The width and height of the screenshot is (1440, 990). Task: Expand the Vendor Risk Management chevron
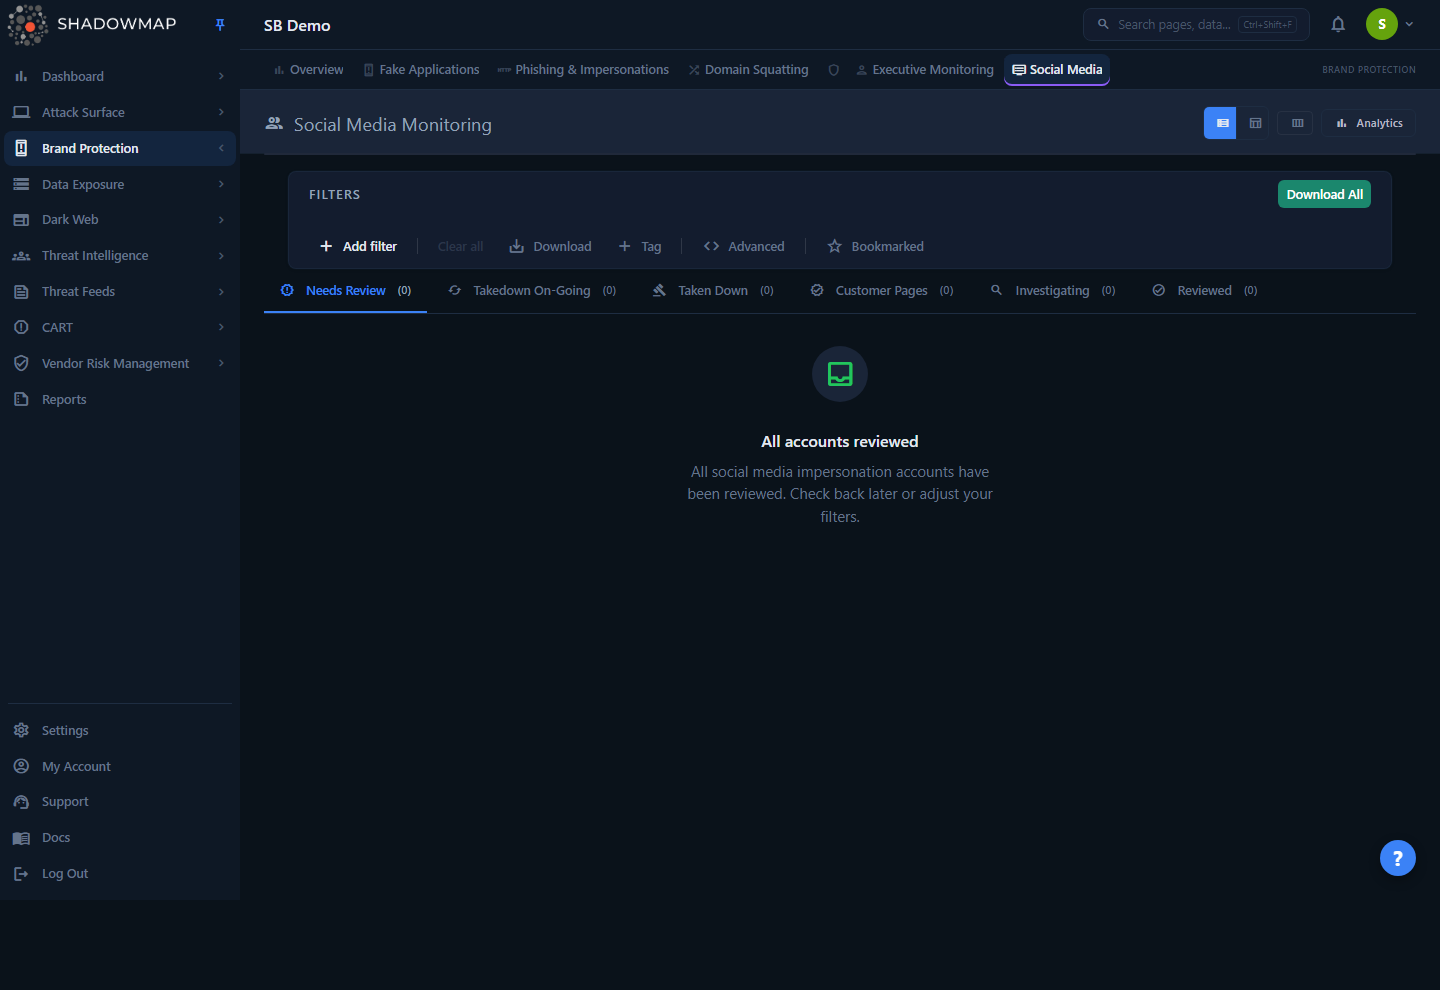pos(221,363)
